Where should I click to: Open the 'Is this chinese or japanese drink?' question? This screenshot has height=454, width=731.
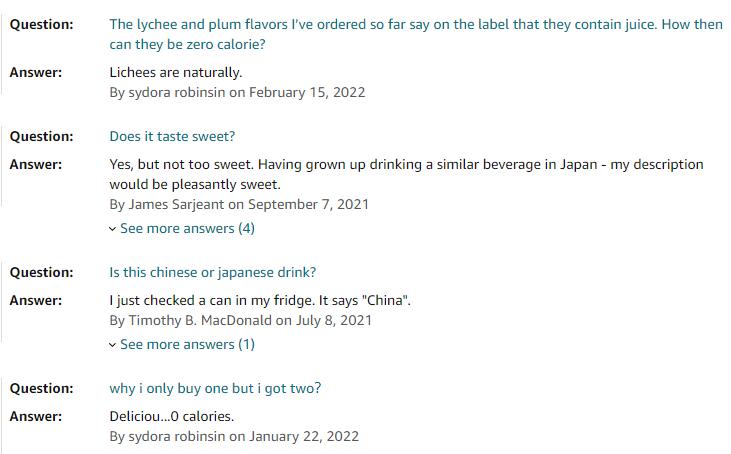tap(213, 272)
